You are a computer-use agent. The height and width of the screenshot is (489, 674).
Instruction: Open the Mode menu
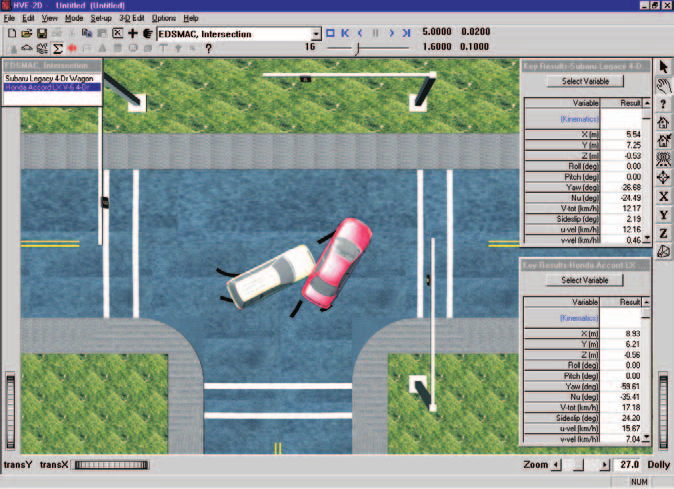tap(74, 18)
